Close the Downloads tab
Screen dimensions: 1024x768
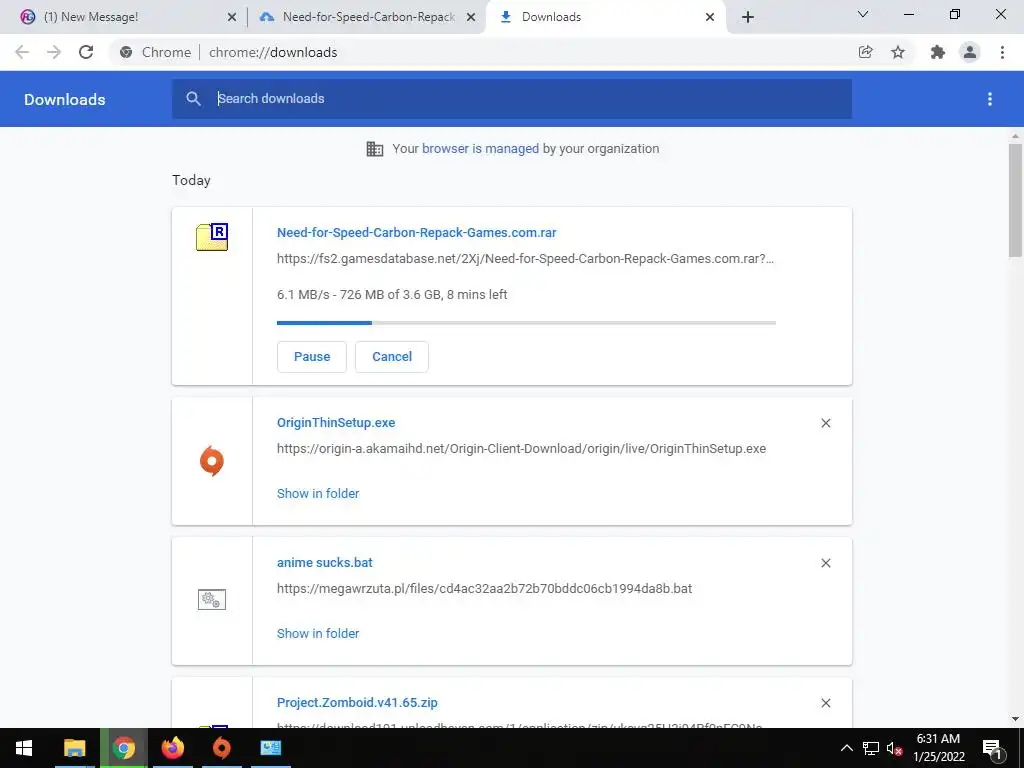(710, 17)
